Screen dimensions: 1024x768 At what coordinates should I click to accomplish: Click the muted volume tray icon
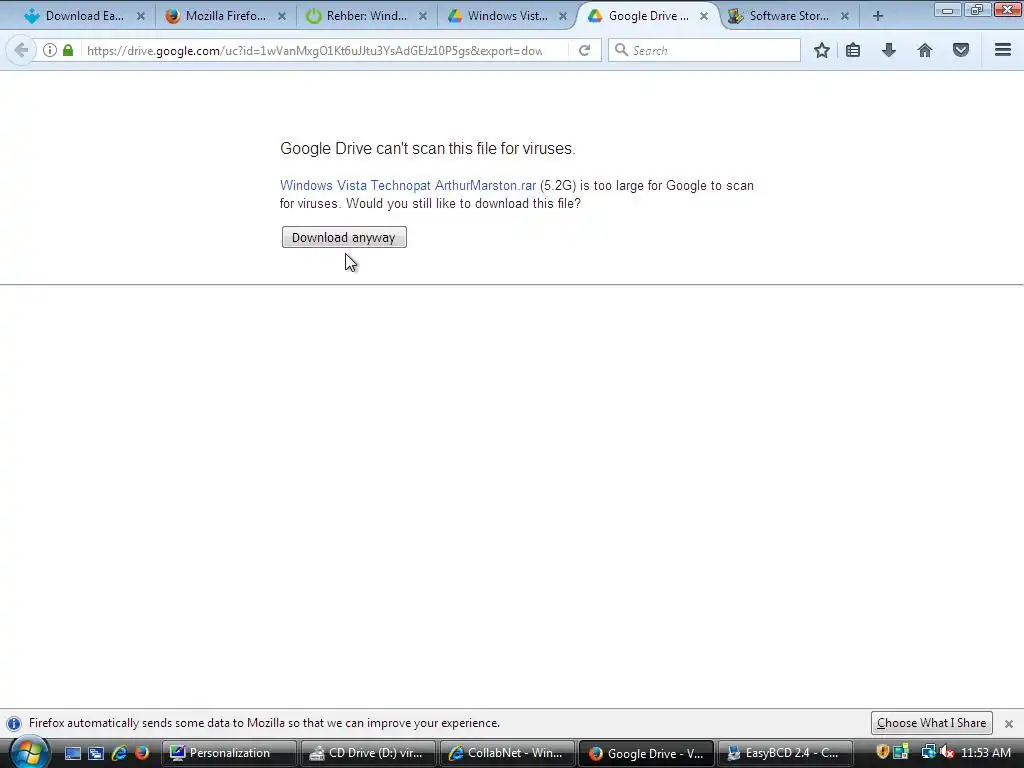pos(947,752)
